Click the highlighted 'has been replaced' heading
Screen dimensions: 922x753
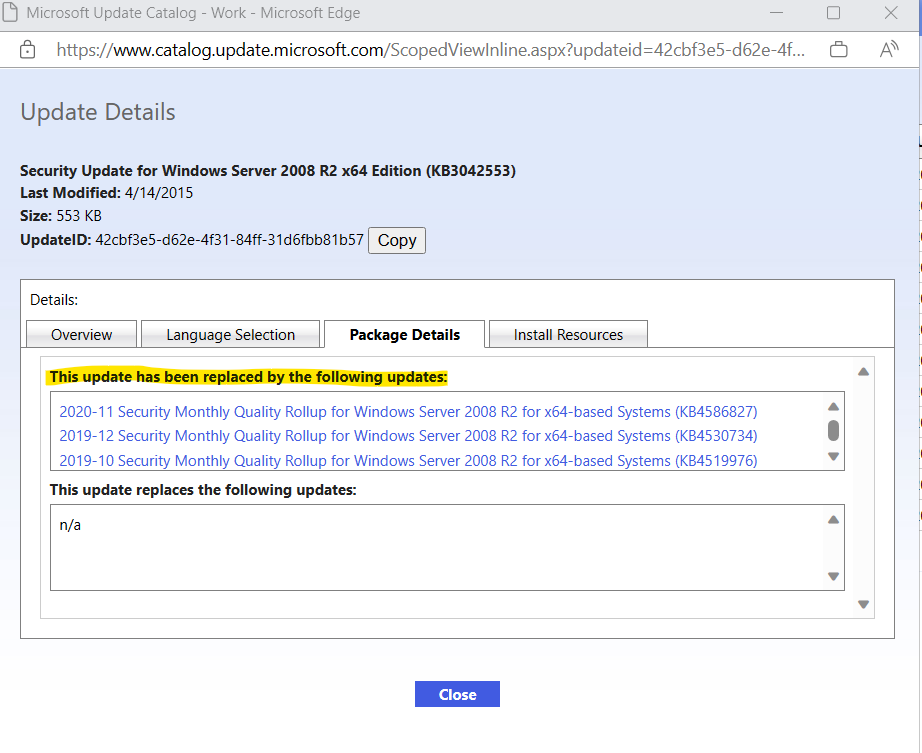coord(248,377)
